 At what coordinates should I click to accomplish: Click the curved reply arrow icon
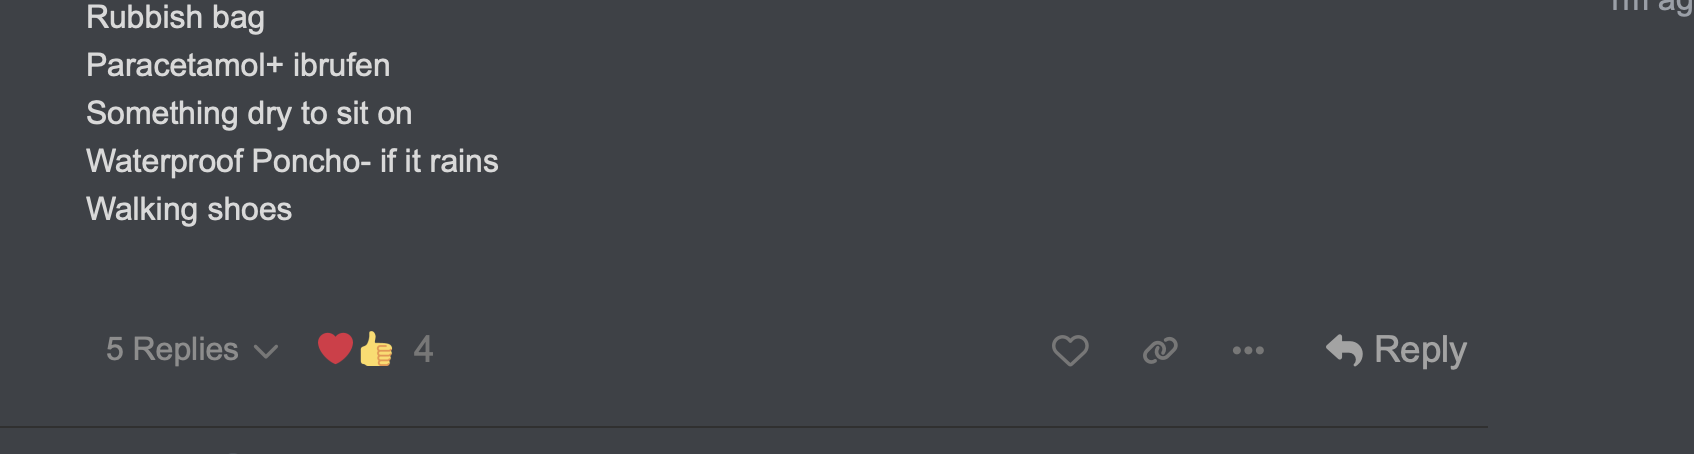tap(1344, 350)
